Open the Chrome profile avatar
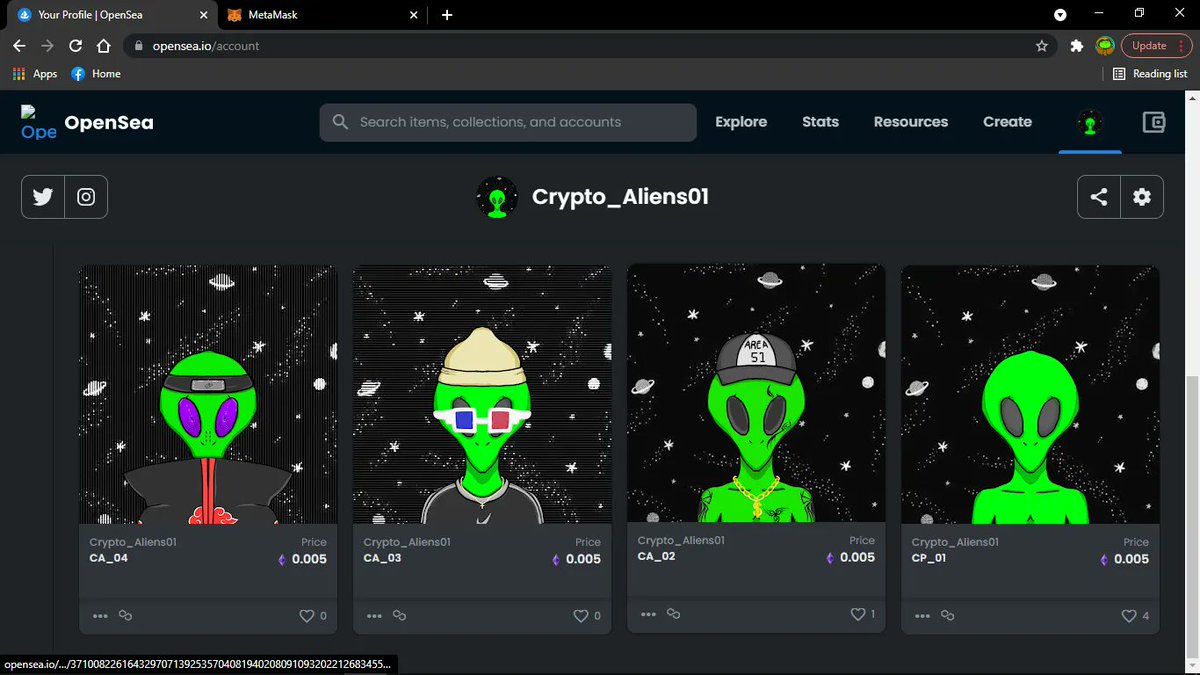Viewport: 1200px width, 675px height. (1105, 46)
